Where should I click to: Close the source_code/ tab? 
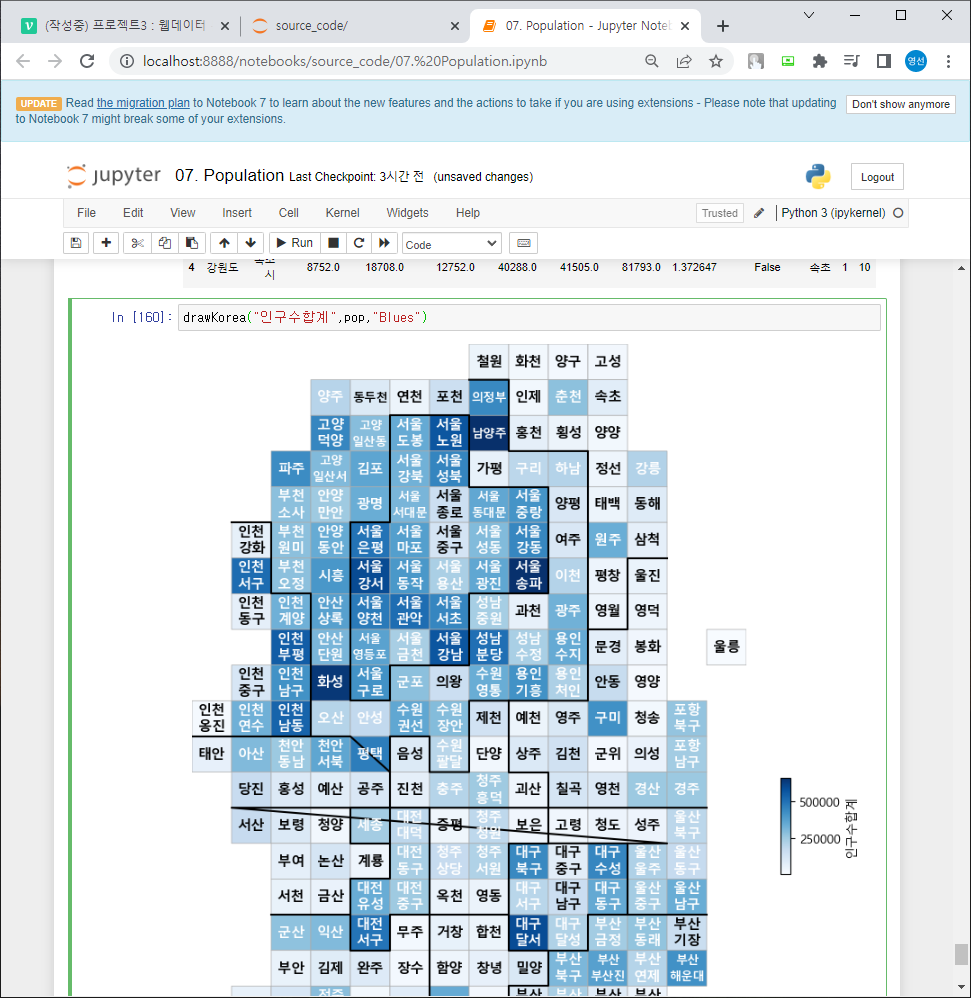click(454, 26)
